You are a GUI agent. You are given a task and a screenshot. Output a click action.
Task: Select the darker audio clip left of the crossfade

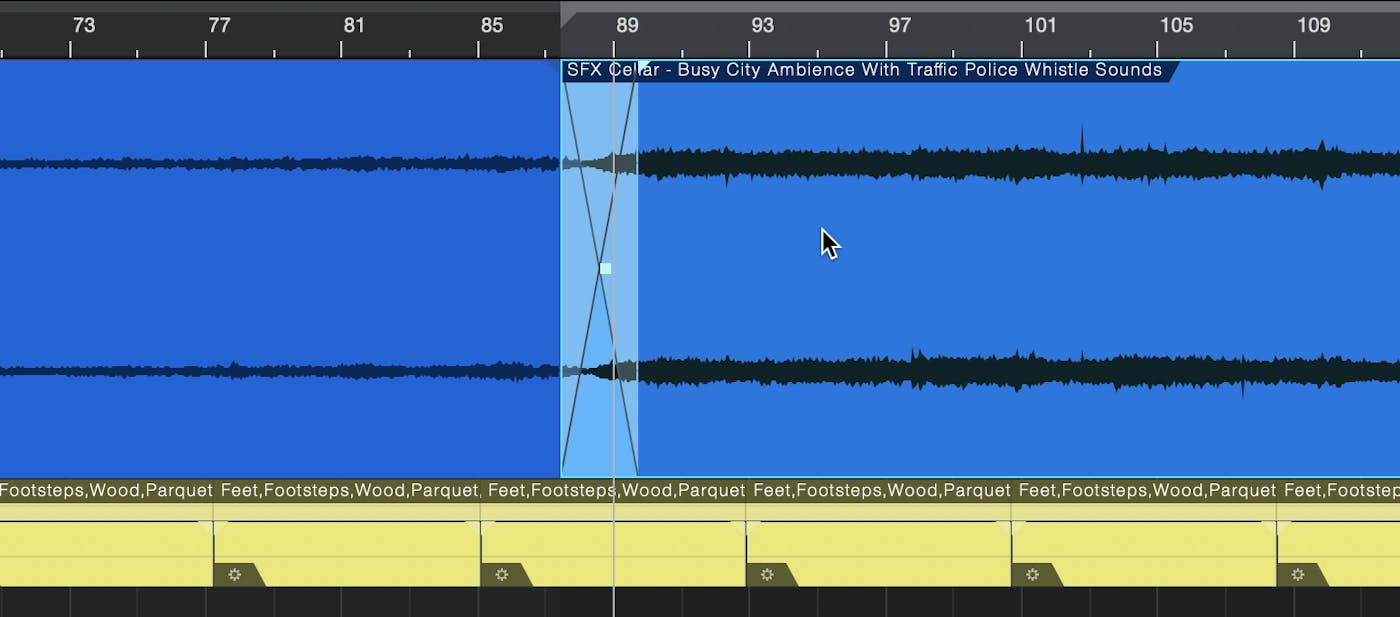tap(280, 268)
